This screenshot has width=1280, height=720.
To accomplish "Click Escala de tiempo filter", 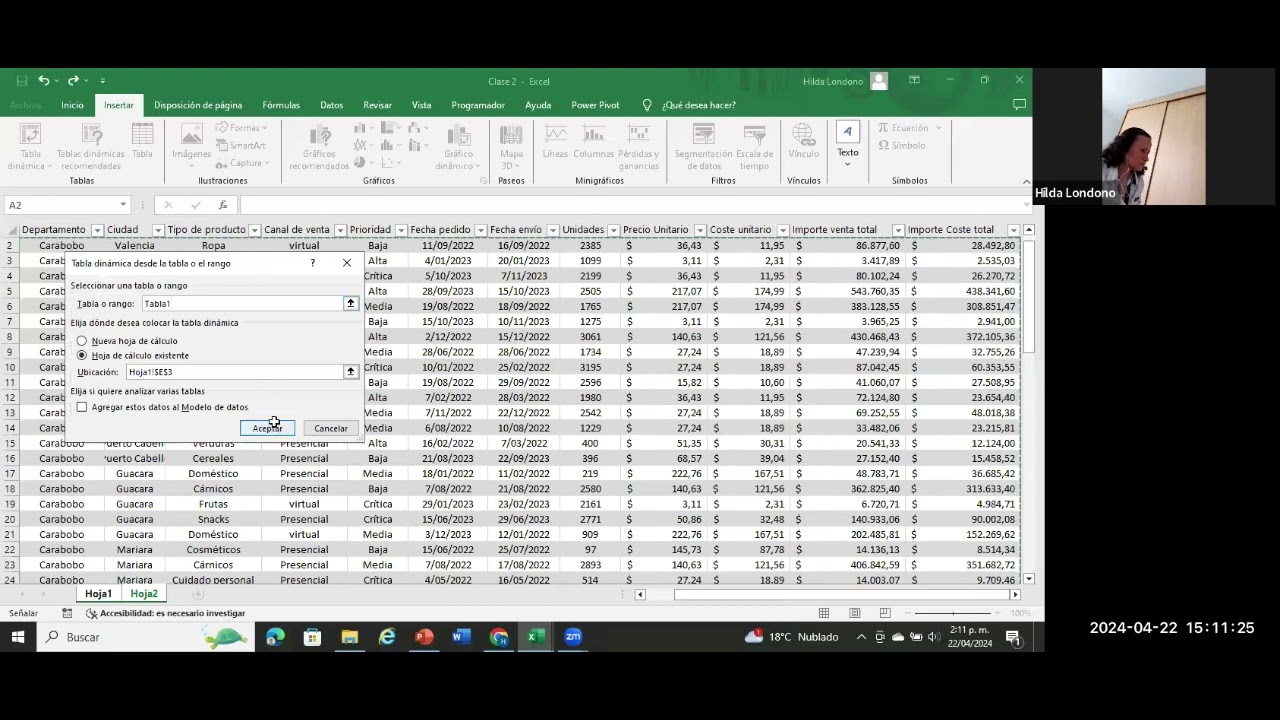I will tap(754, 147).
